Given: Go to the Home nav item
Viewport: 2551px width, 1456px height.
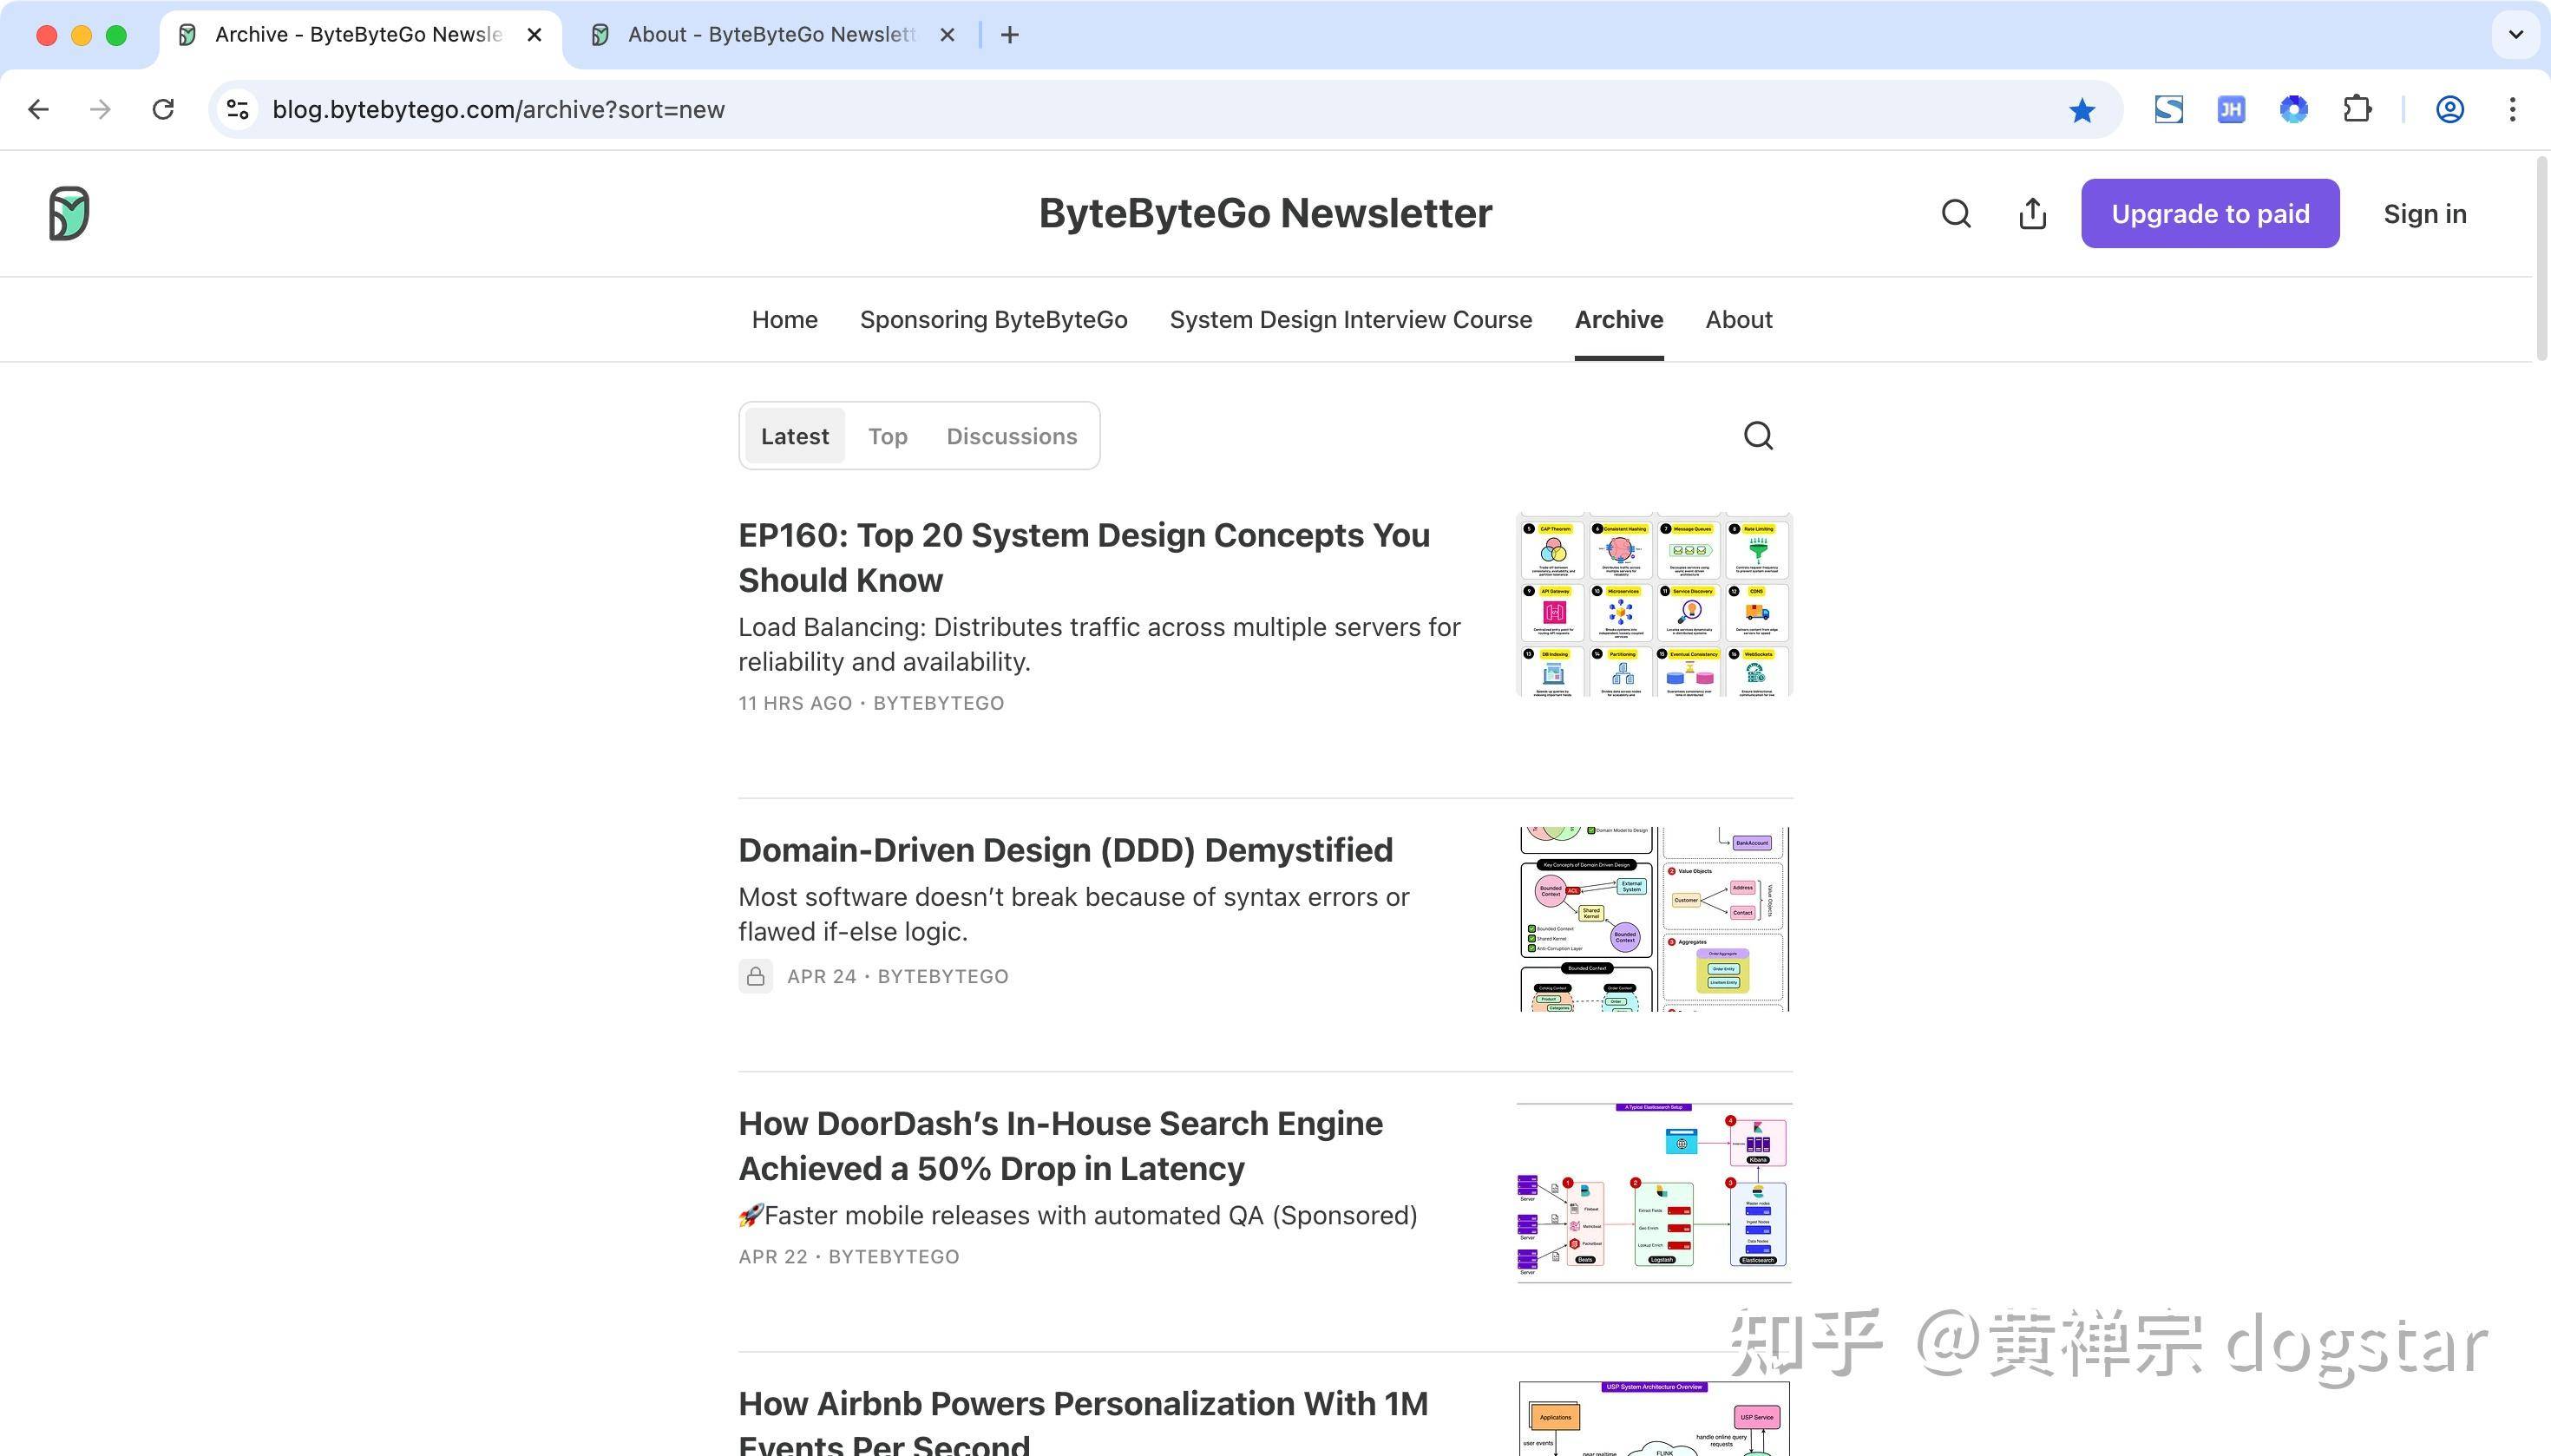Looking at the screenshot, I should 785,320.
